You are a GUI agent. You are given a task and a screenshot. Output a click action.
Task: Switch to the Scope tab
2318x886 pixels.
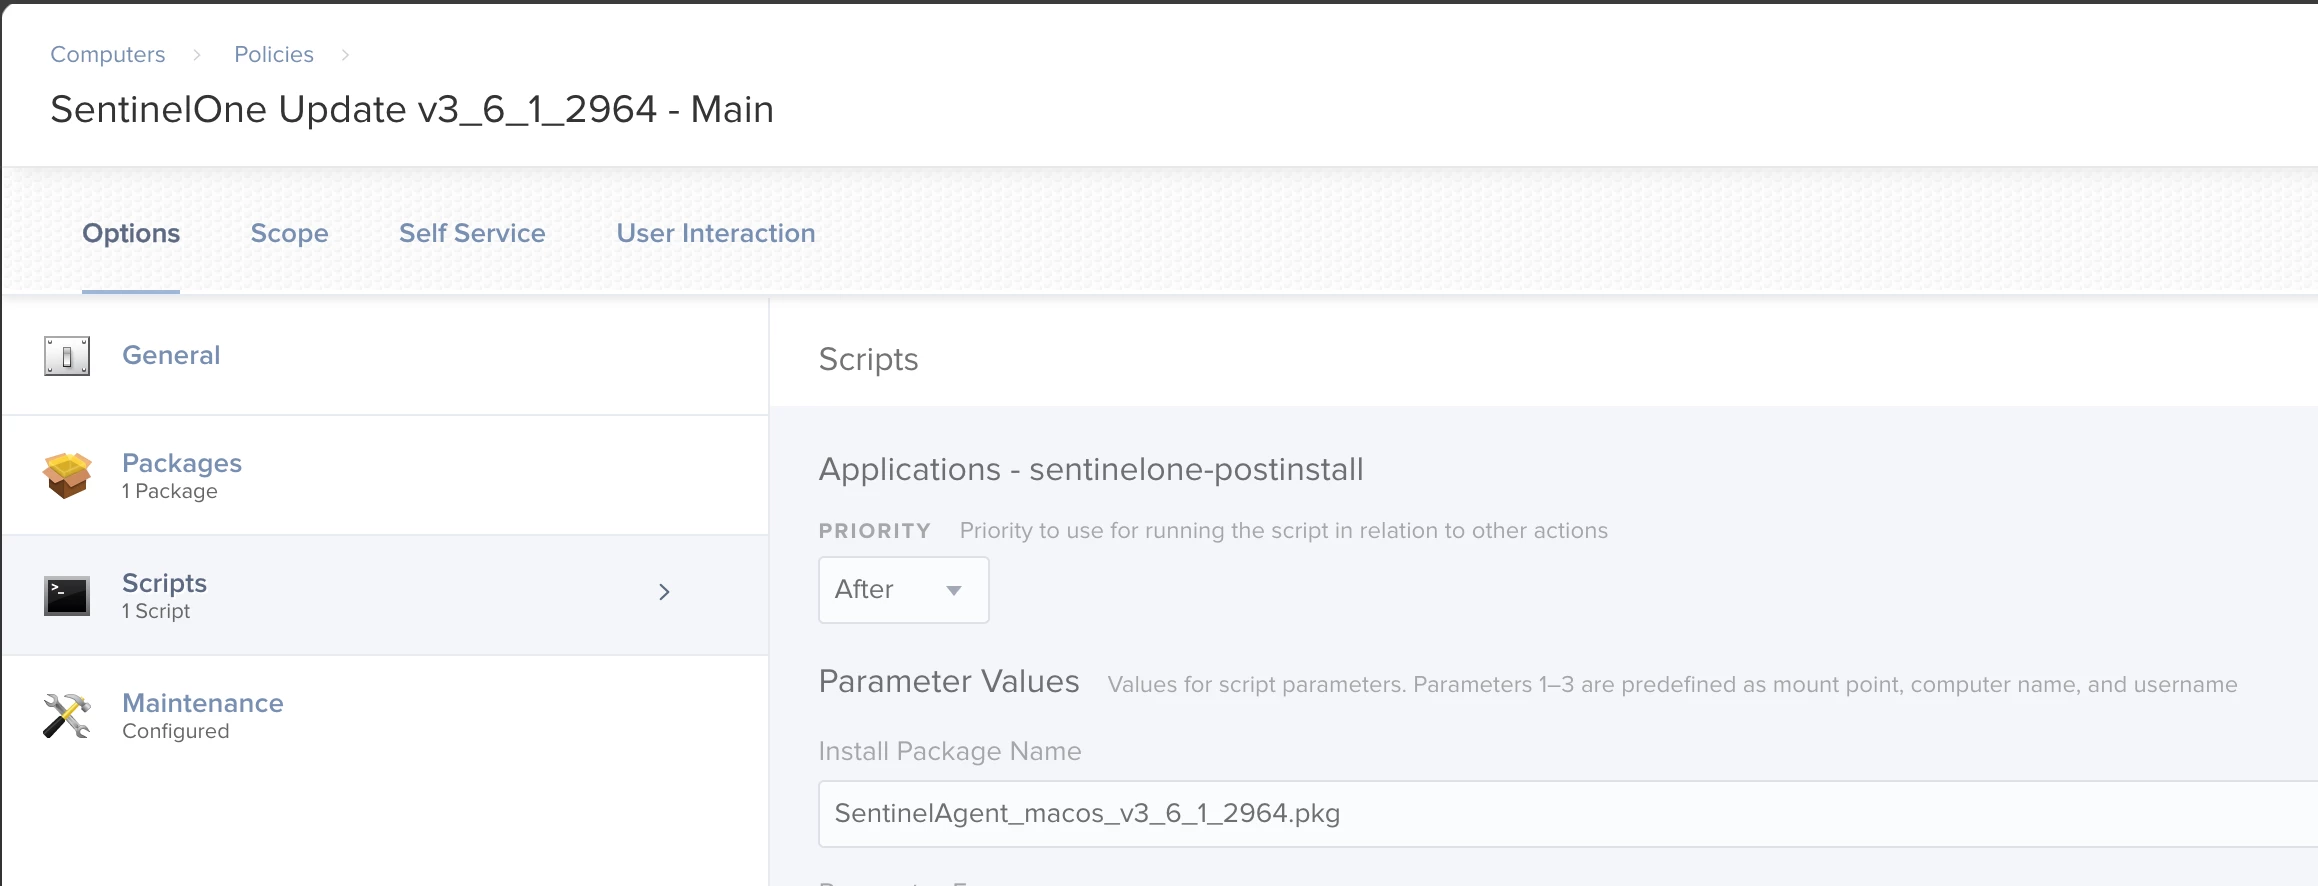tap(289, 233)
